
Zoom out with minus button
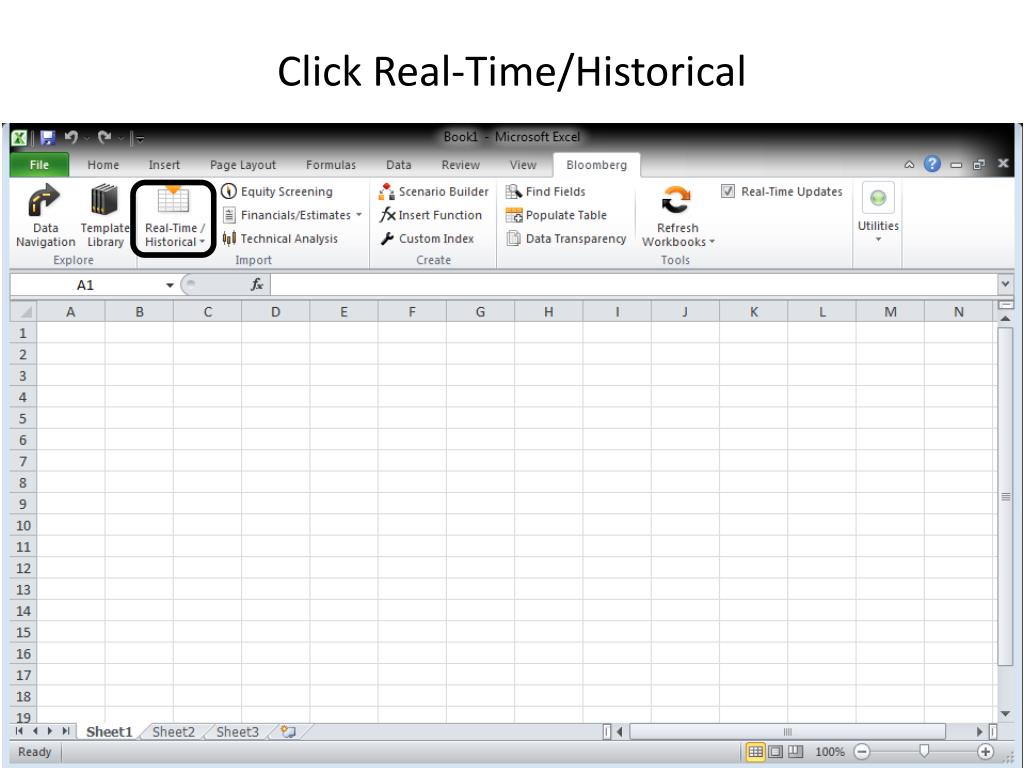(x=862, y=752)
